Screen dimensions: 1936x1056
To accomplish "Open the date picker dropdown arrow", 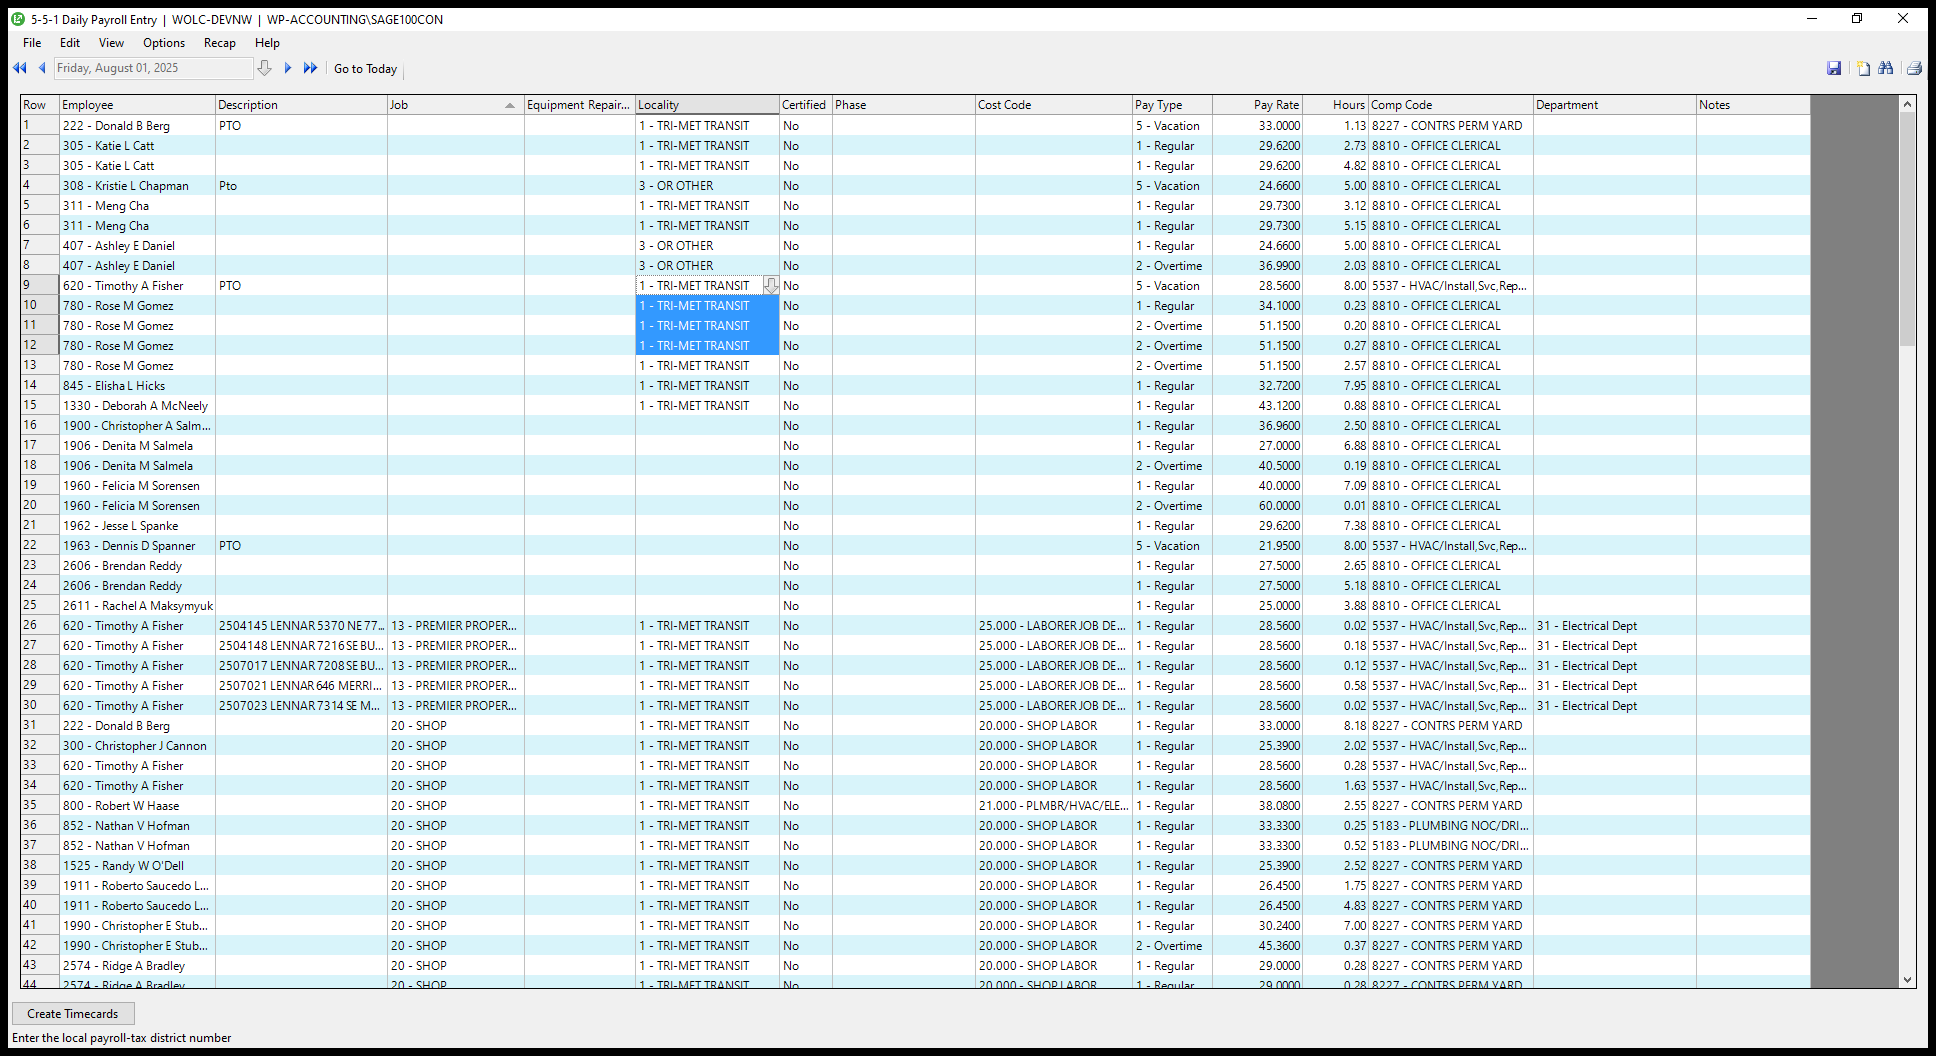I will tap(265, 68).
